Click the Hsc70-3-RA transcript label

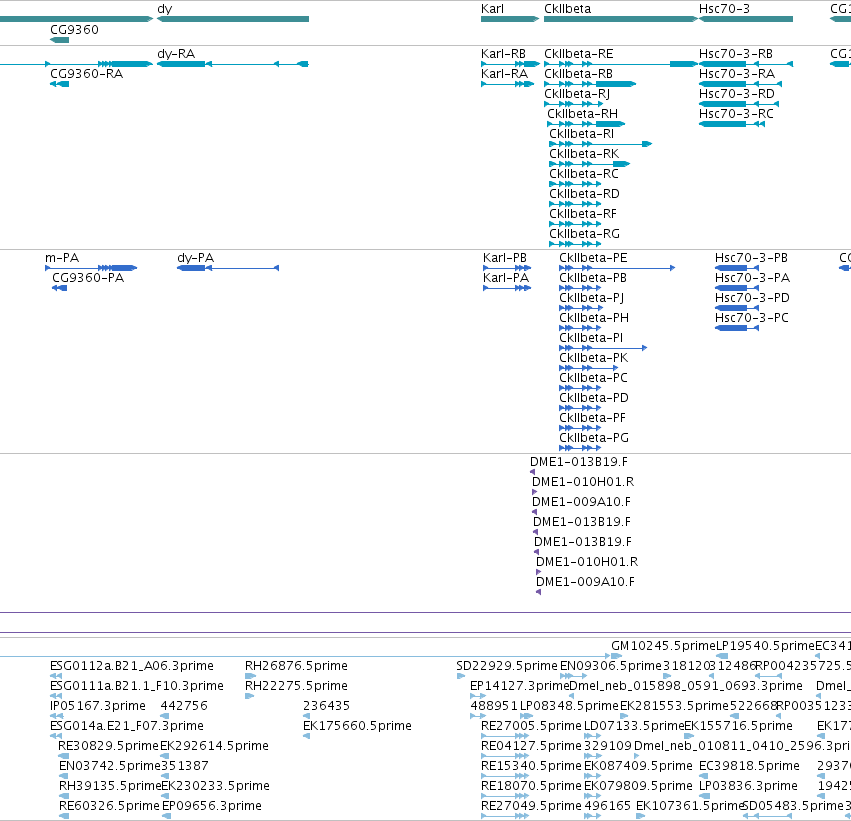[x=736, y=74]
